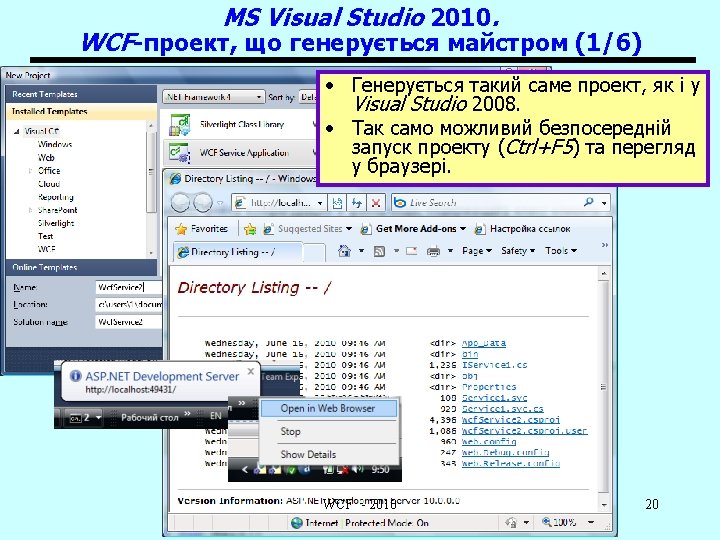Click the read mail icon
This screenshot has height=540, width=720.
(x=411, y=251)
